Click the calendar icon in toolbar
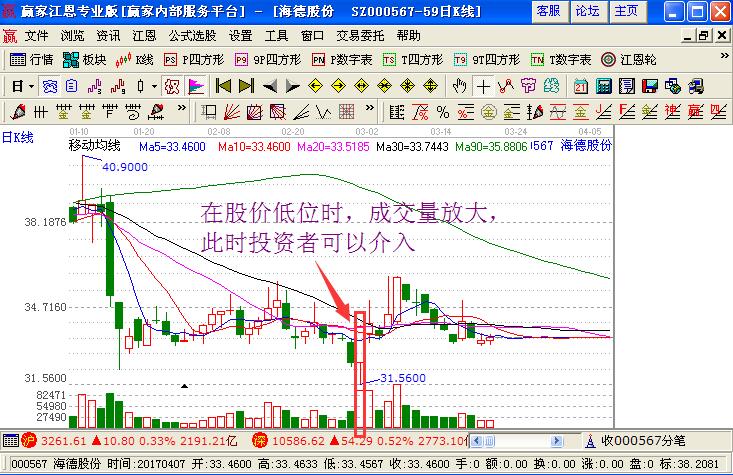 (581, 85)
